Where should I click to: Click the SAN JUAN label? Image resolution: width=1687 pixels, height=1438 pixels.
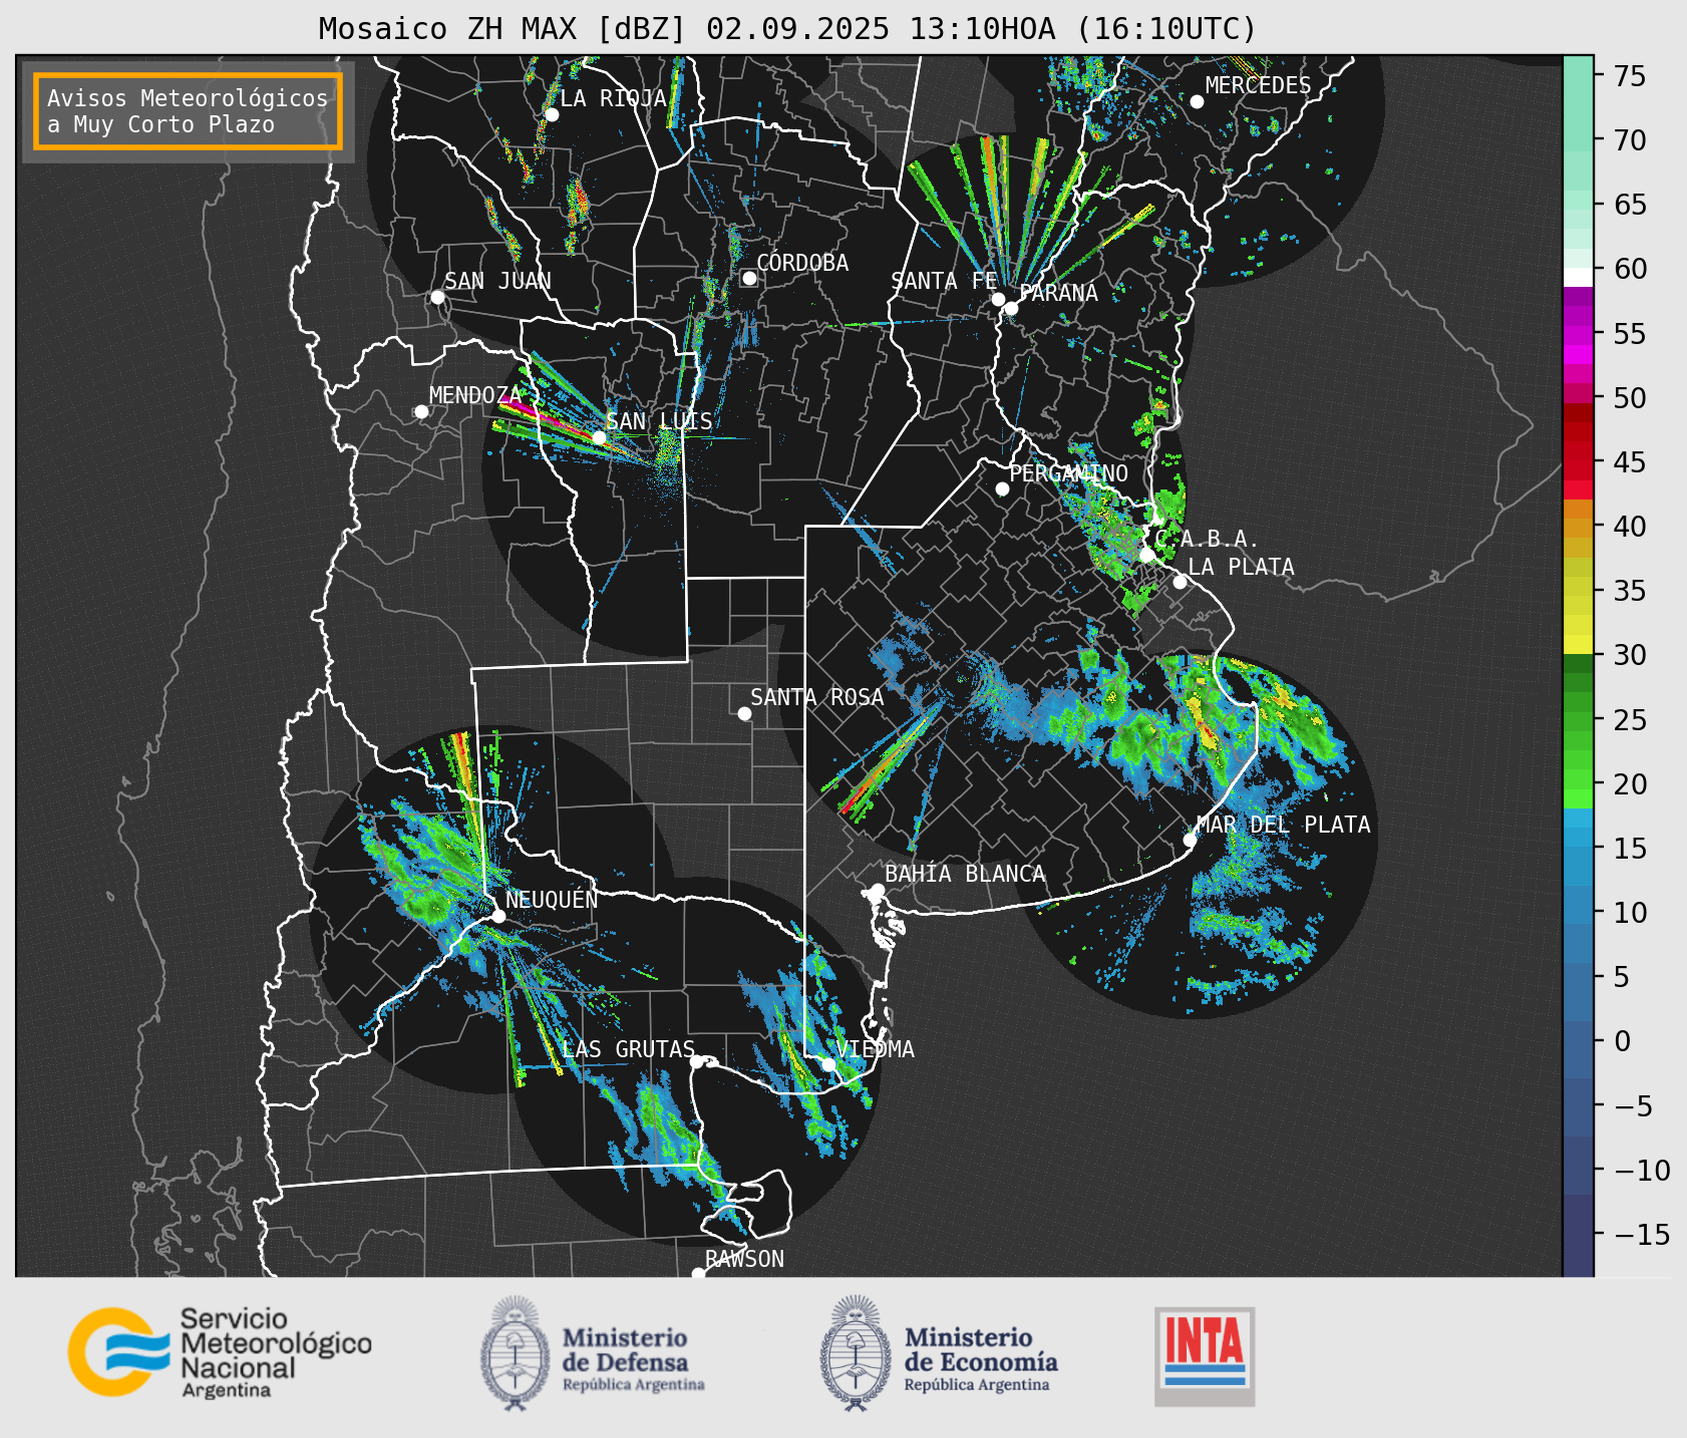tap(497, 282)
